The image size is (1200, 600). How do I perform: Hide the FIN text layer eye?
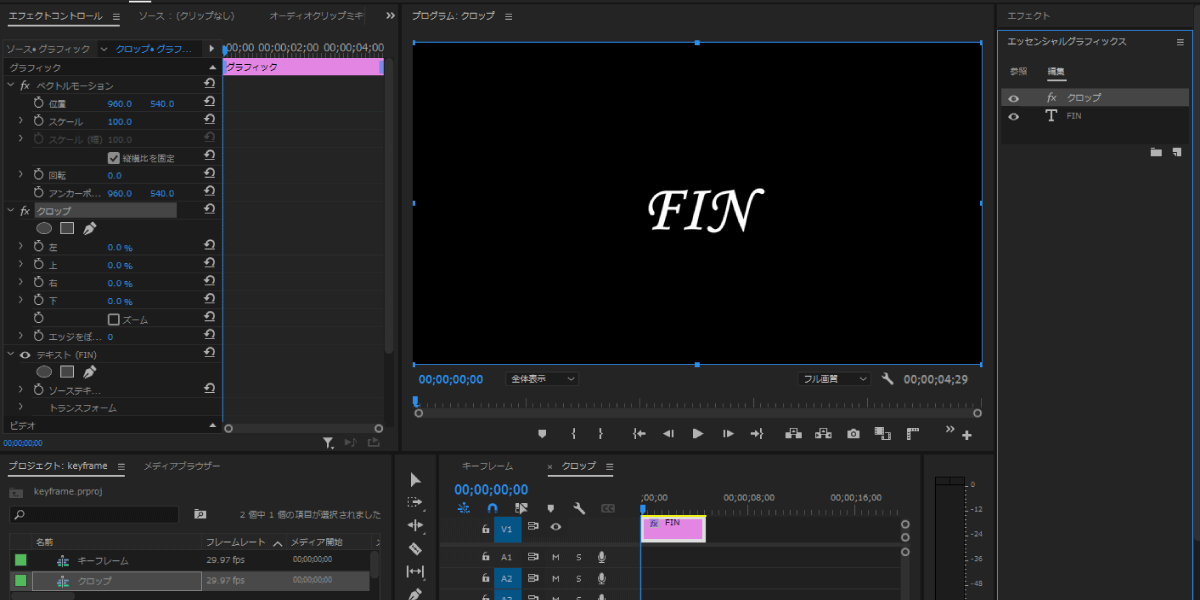point(1014,116)
